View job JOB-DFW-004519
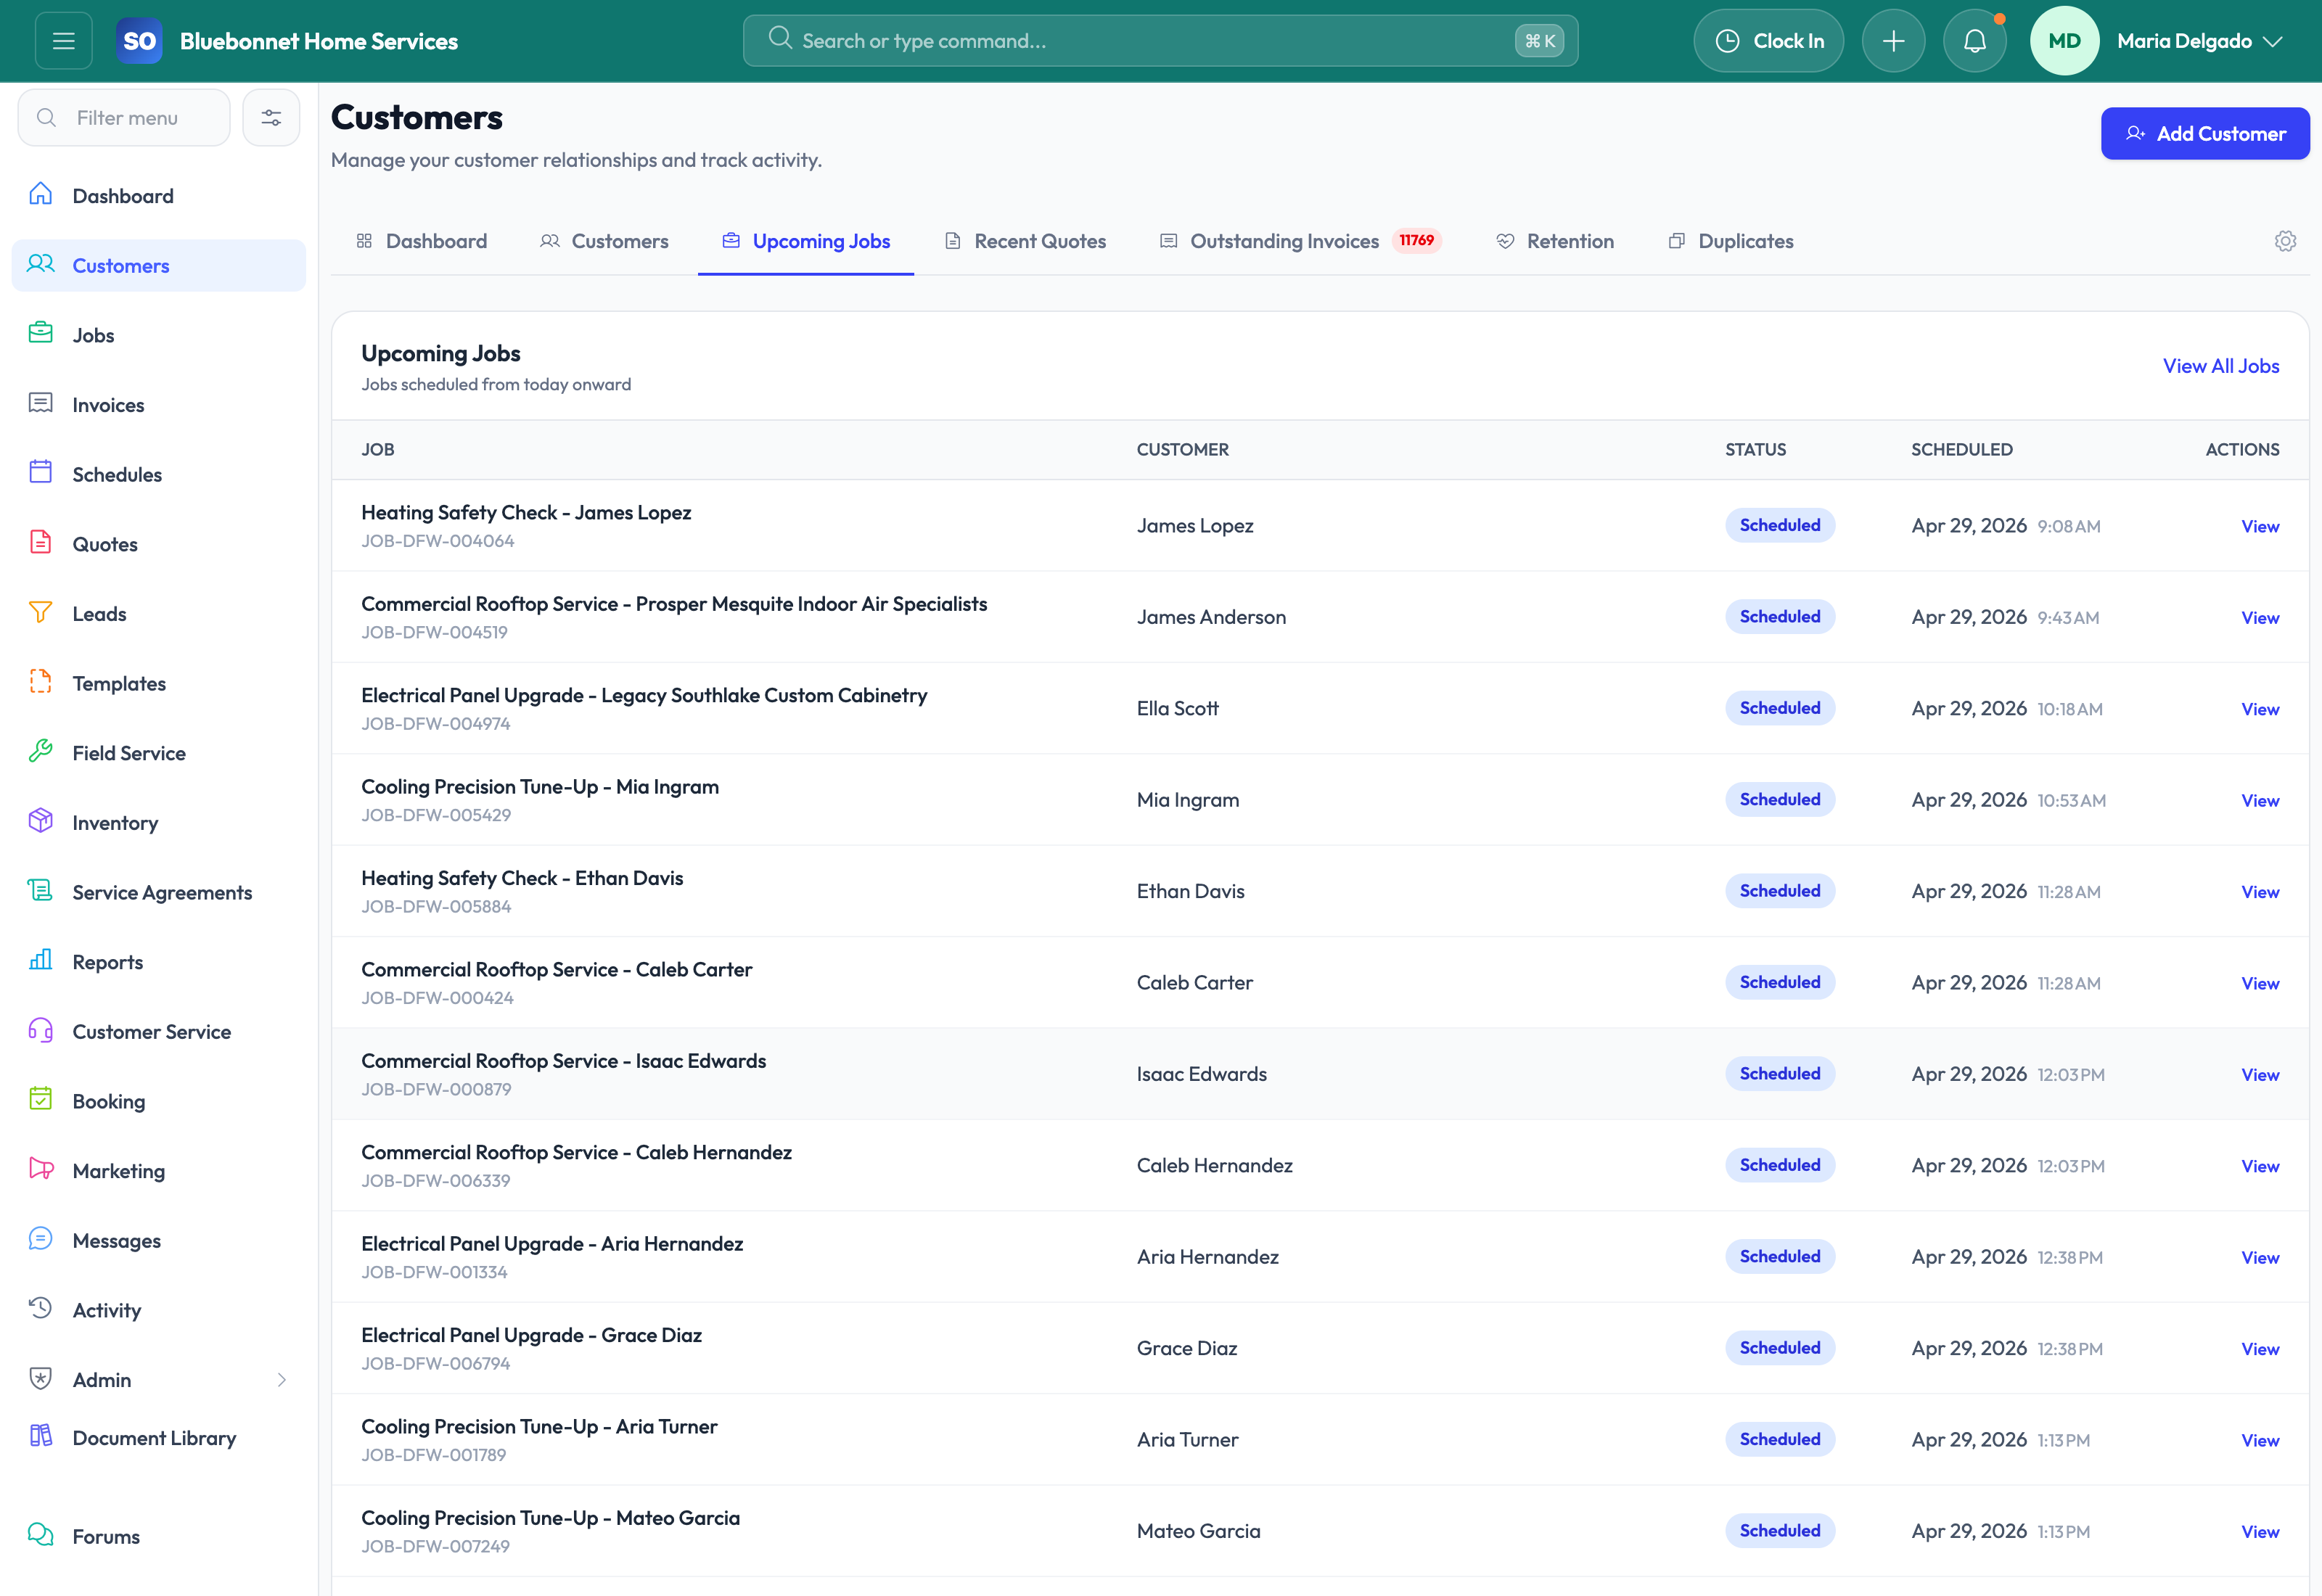This screenshot has height=1596, width=2322. pyautogui.click(x=2260, y=618)
